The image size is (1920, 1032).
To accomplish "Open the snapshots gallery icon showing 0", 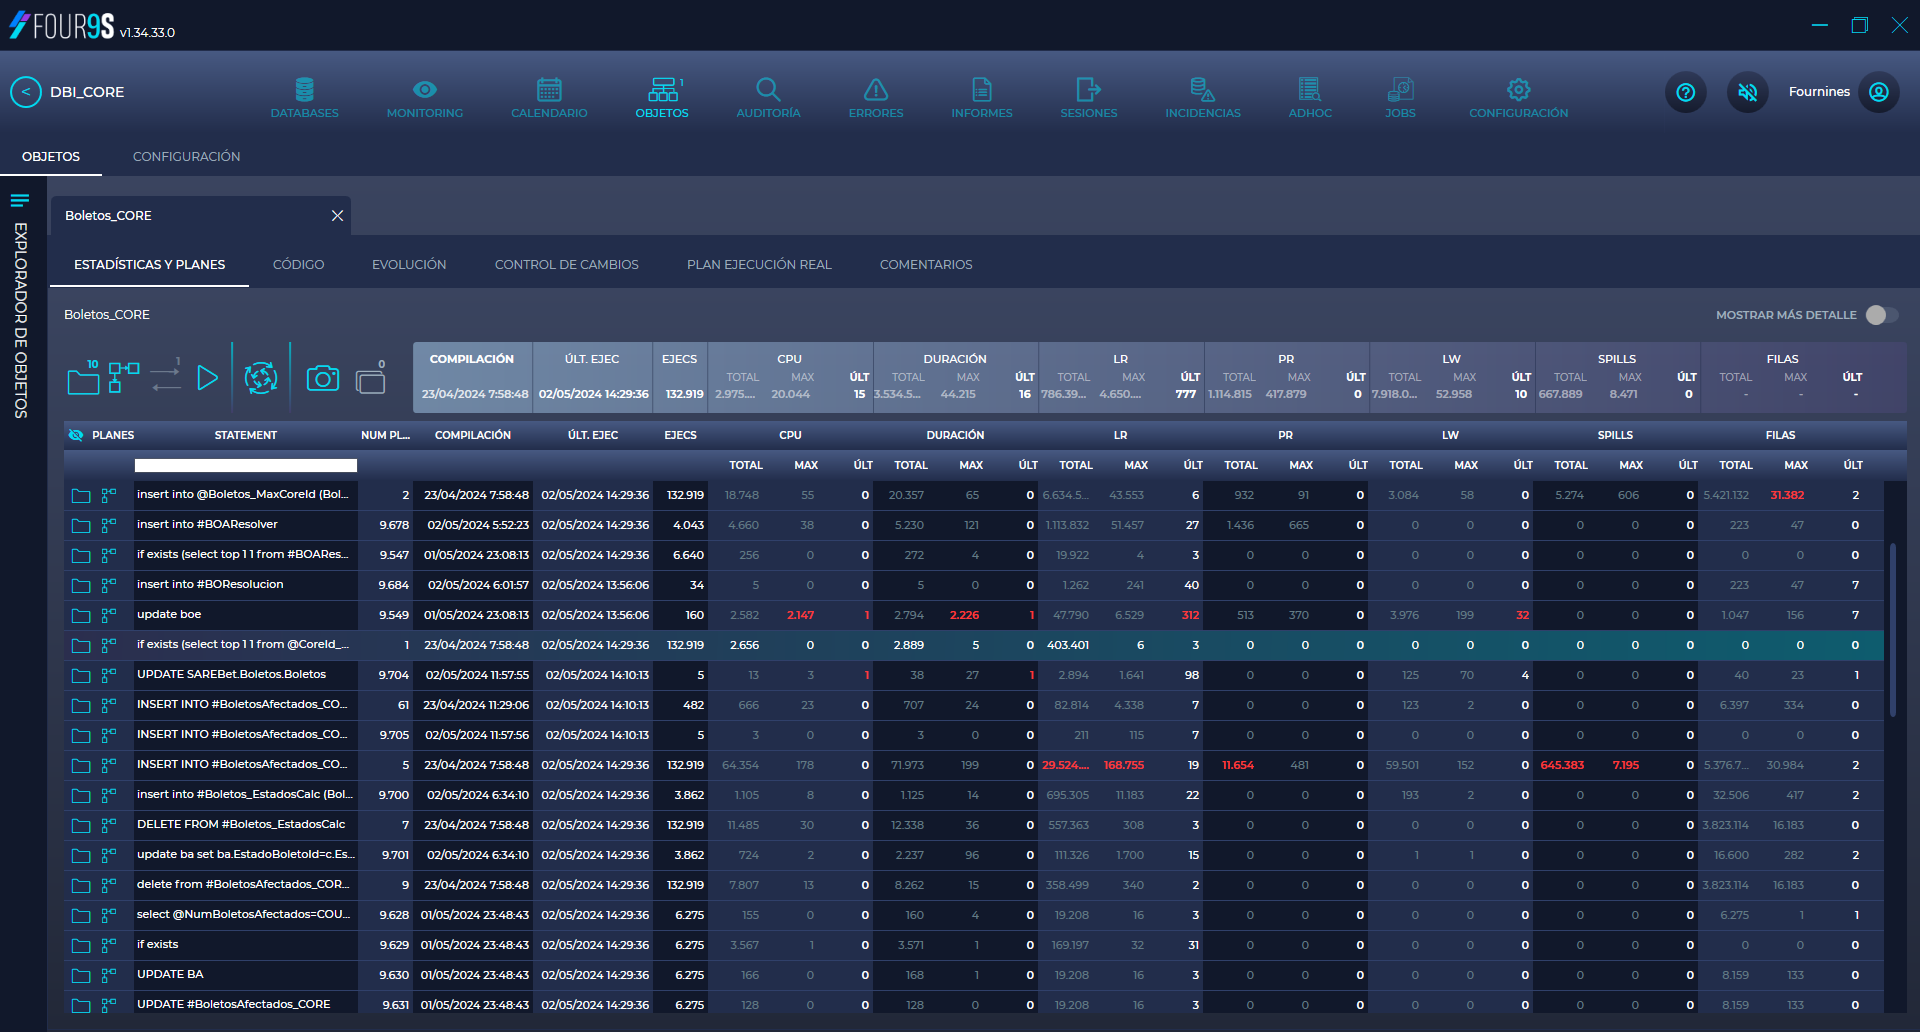I will pyautogui.click(x=370, y=380).
